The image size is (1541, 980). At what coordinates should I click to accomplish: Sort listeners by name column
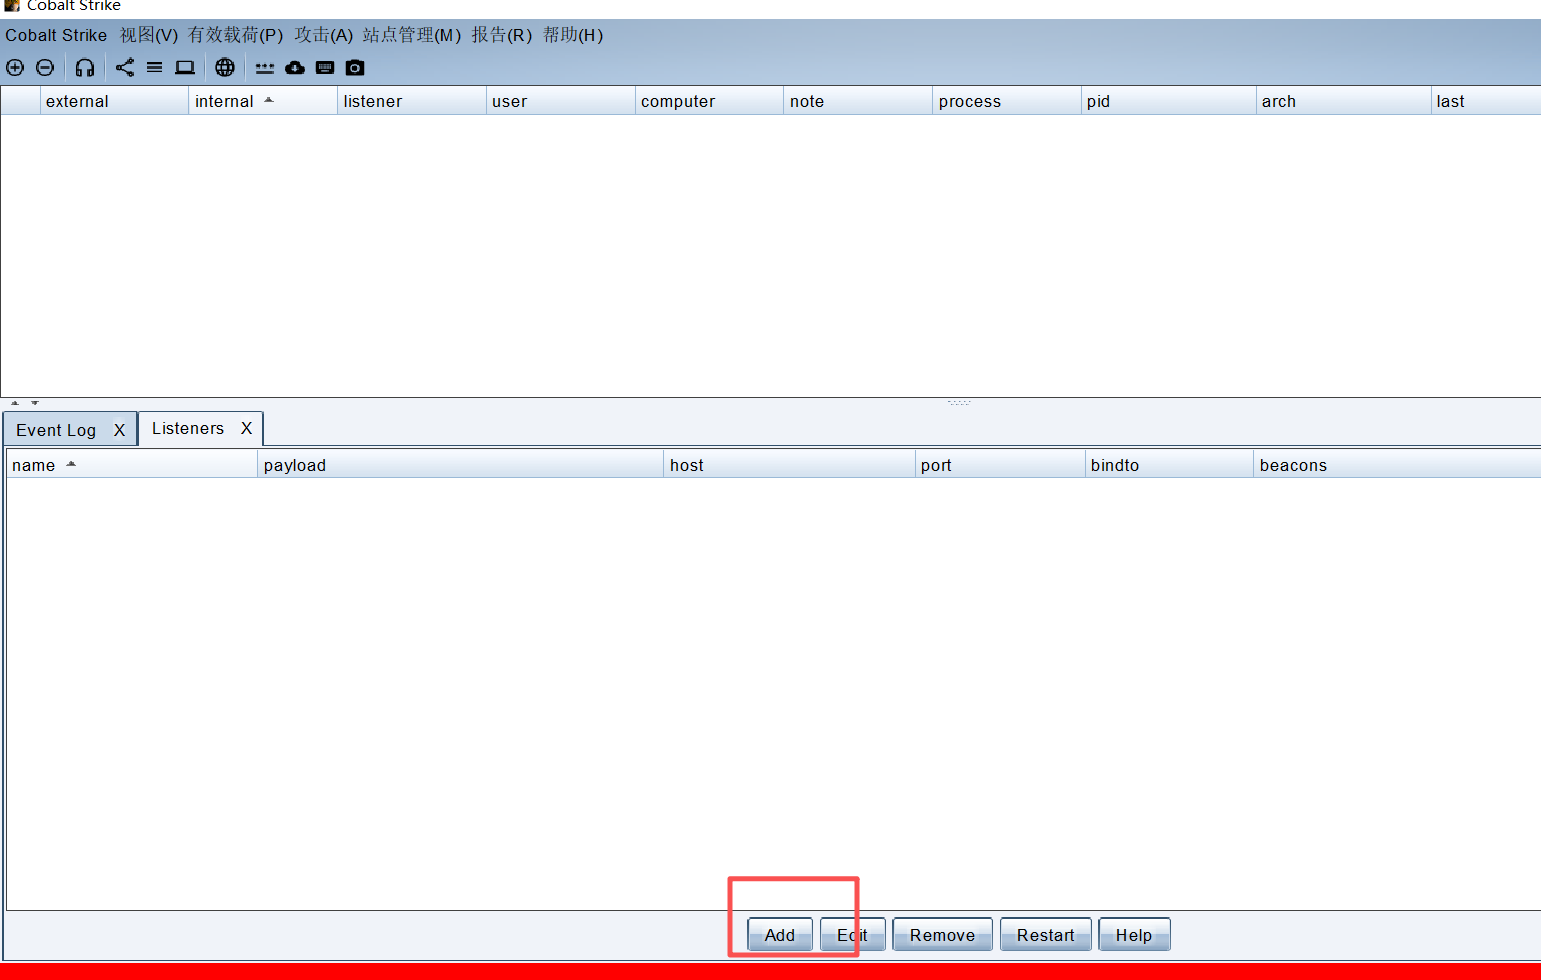(x=132, y=465)
